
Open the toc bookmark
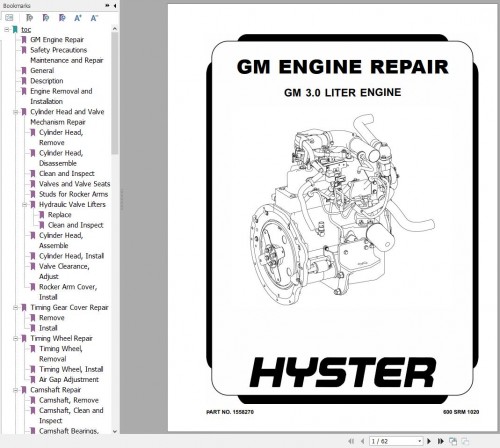point(26,30)
